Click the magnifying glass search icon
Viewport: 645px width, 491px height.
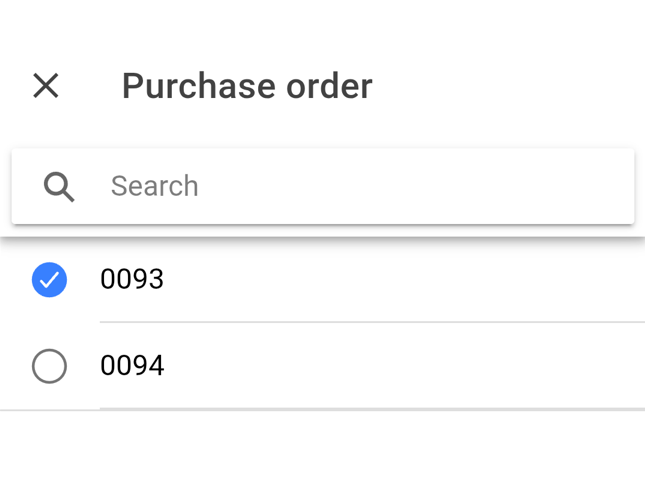[x=59, y=186]
